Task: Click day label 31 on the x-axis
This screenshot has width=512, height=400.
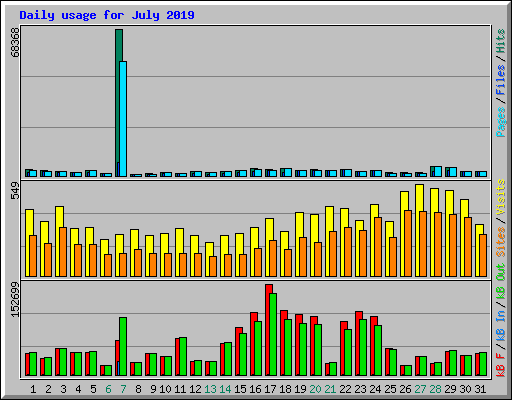Action: coord(480,389)
